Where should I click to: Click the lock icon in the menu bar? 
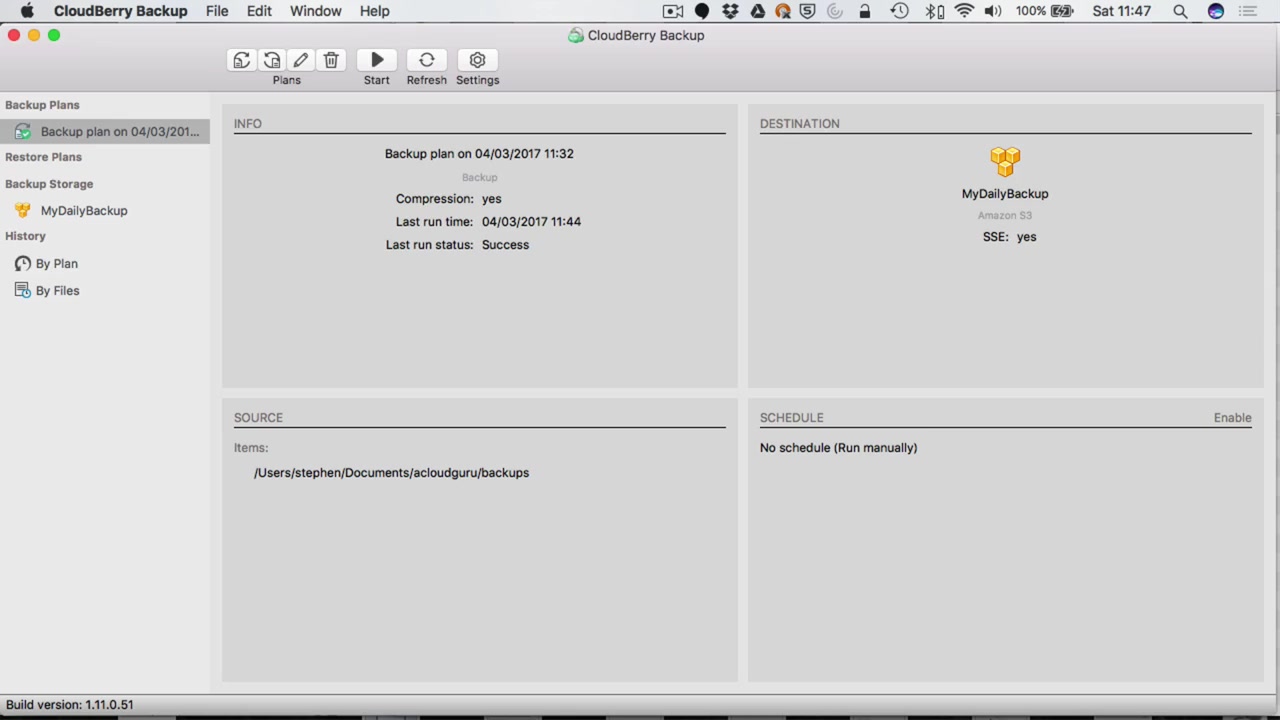(865, 11)
